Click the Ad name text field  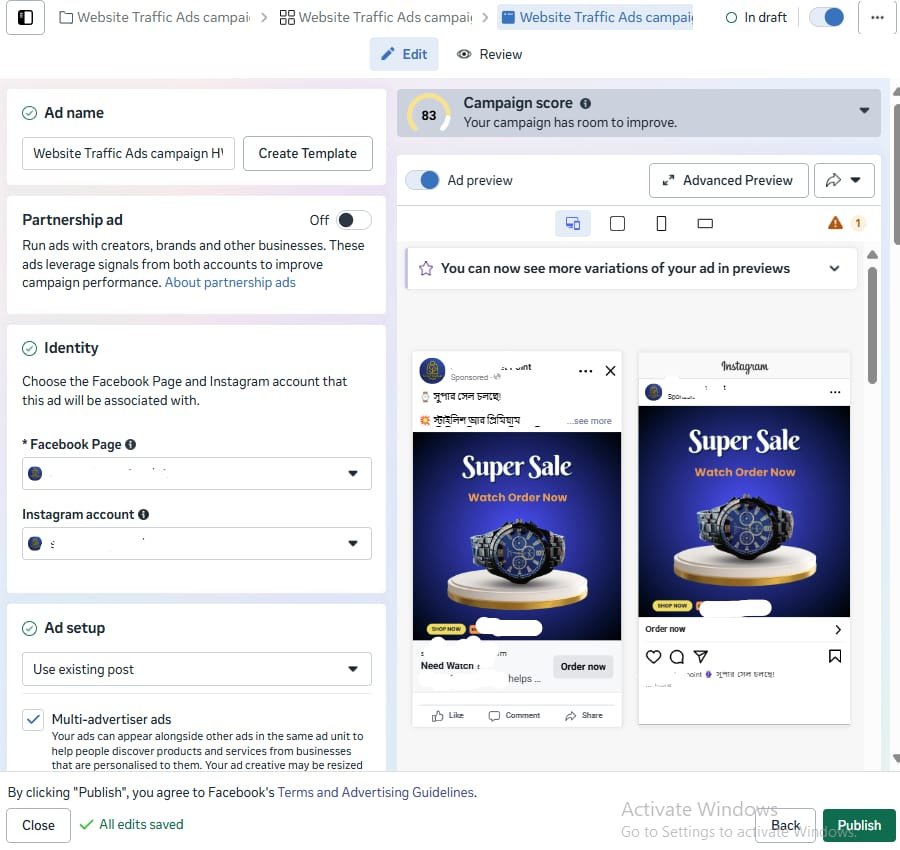click(x=128, y=153)
